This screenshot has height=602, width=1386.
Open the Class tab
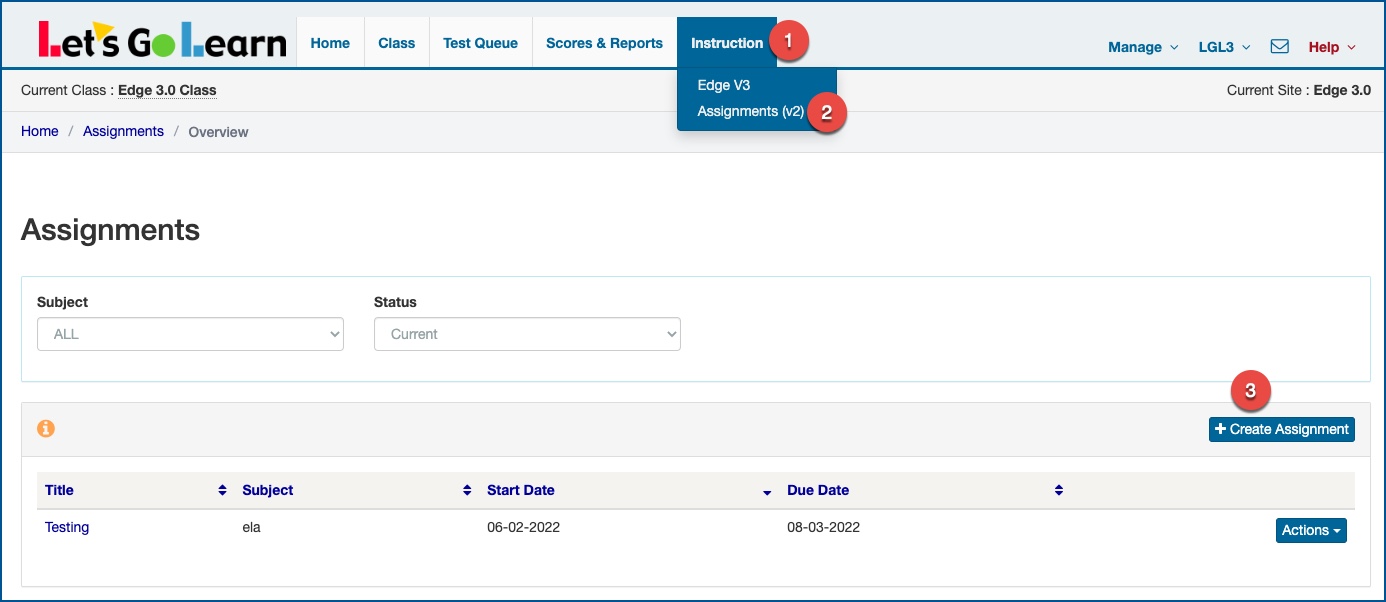coord(397,43)
